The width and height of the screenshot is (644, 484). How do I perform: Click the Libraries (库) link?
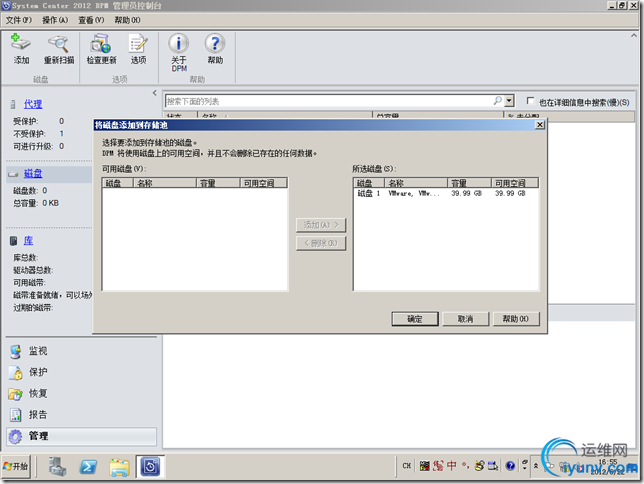tap(28, 241)
